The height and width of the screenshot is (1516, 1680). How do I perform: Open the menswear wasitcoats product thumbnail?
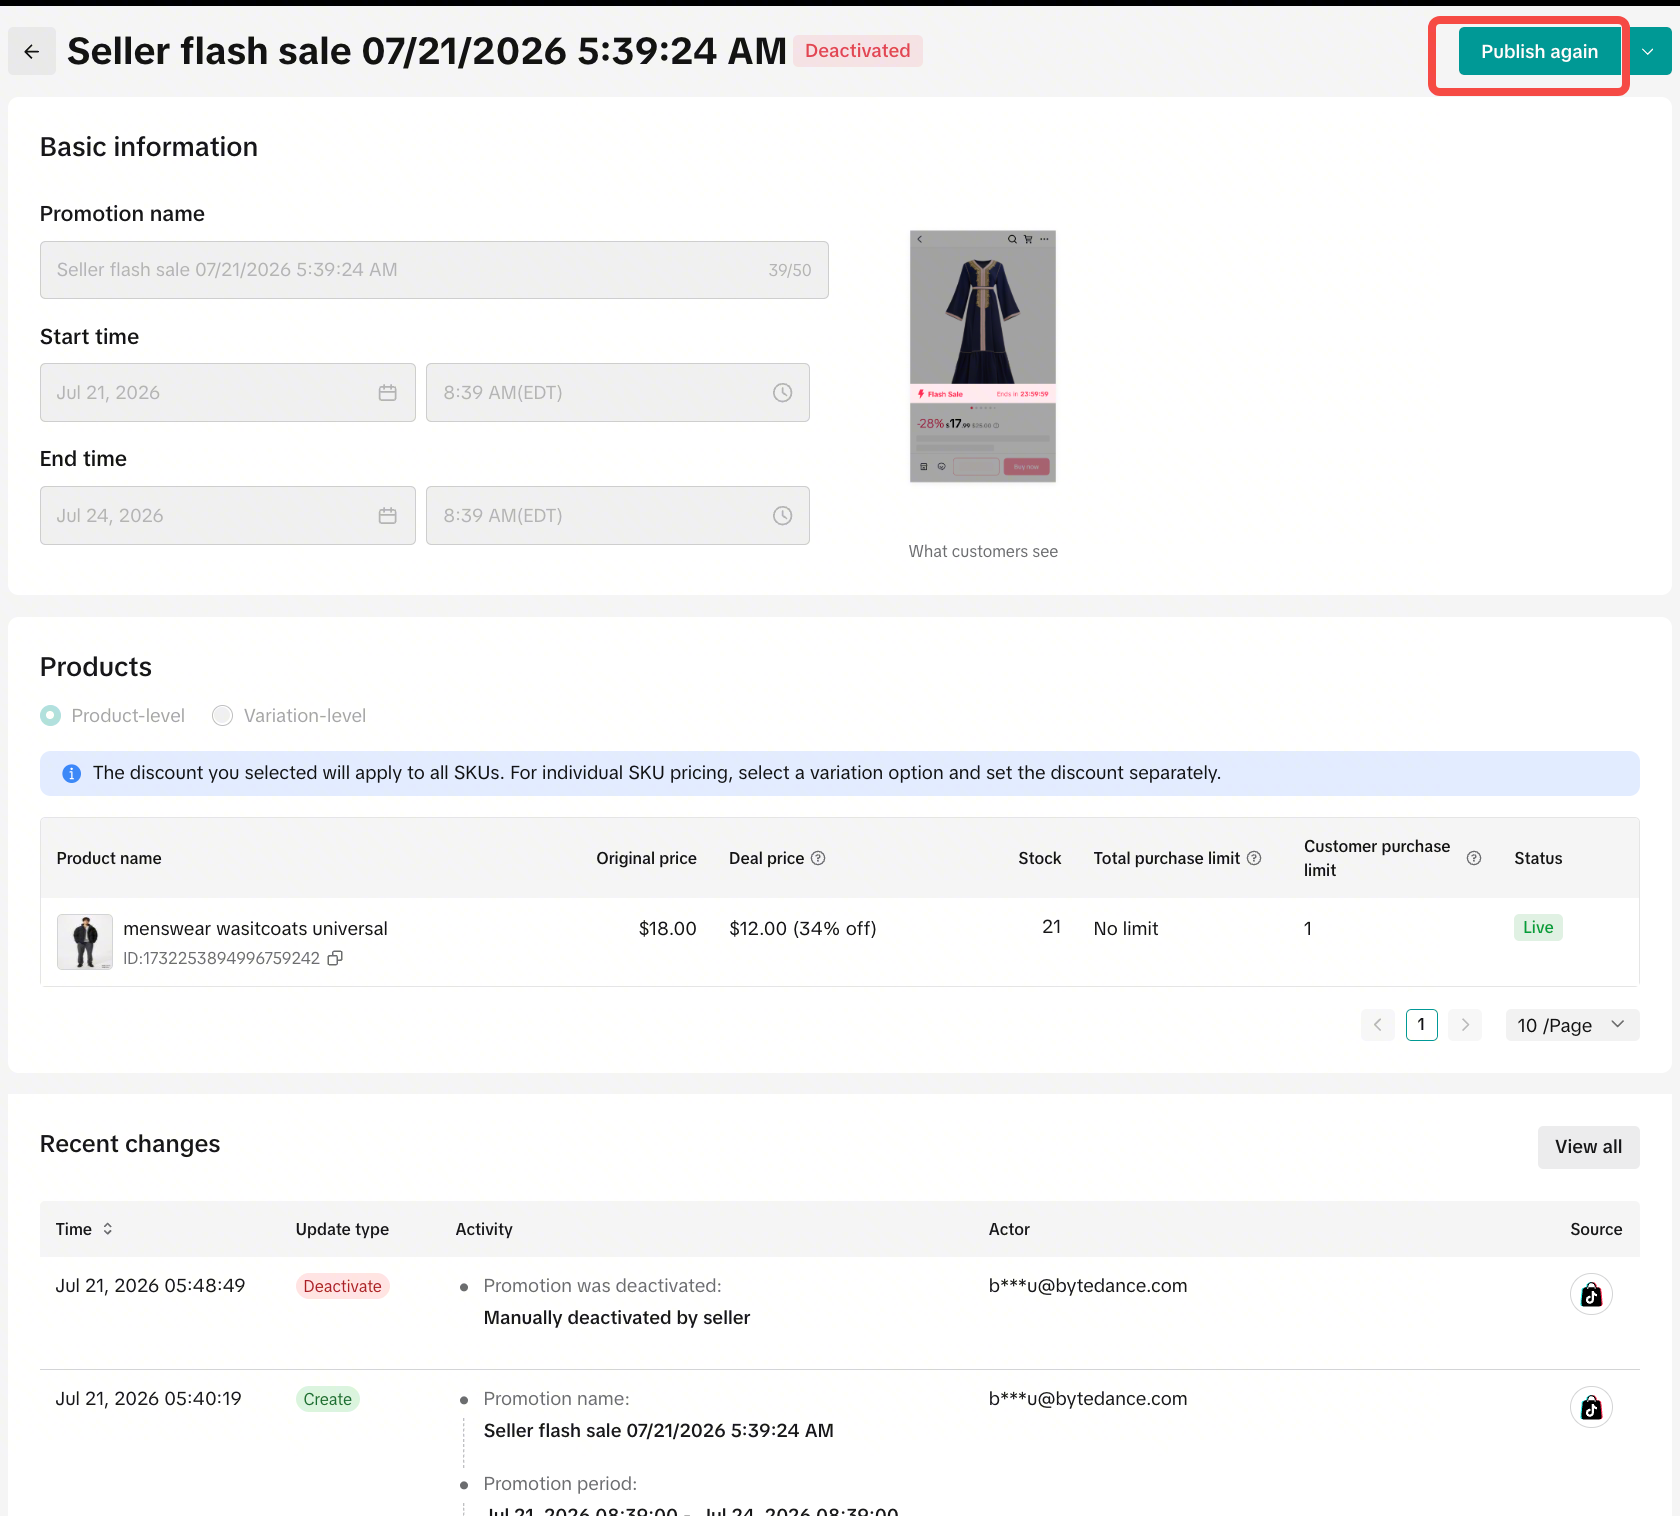(85, 942)
